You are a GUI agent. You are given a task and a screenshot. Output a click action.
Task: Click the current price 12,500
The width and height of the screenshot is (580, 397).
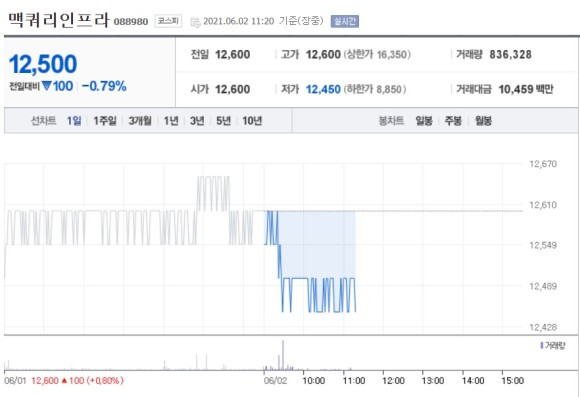(x=43, y=64)
